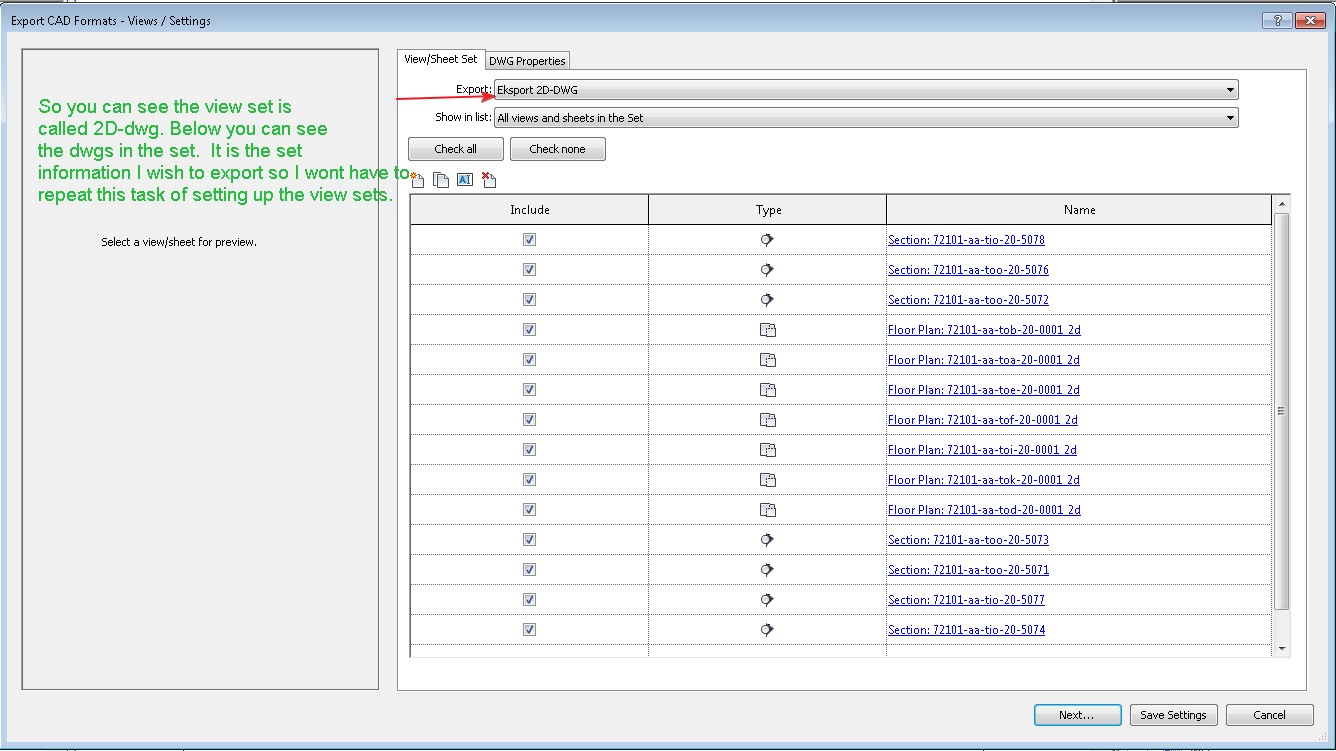The height and width of the screenshot is (751, 1336).
Task: Open link Floor Plan 72101-aa-tok-20-0001 2d
Action: coord(983,480)
